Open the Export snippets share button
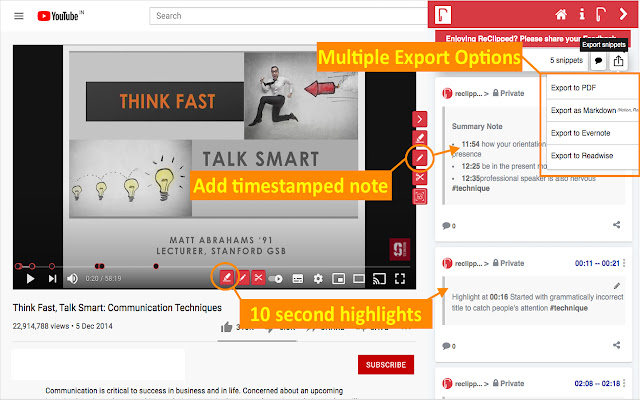Viewport: 640px width, 400px height. pos(618,61)
